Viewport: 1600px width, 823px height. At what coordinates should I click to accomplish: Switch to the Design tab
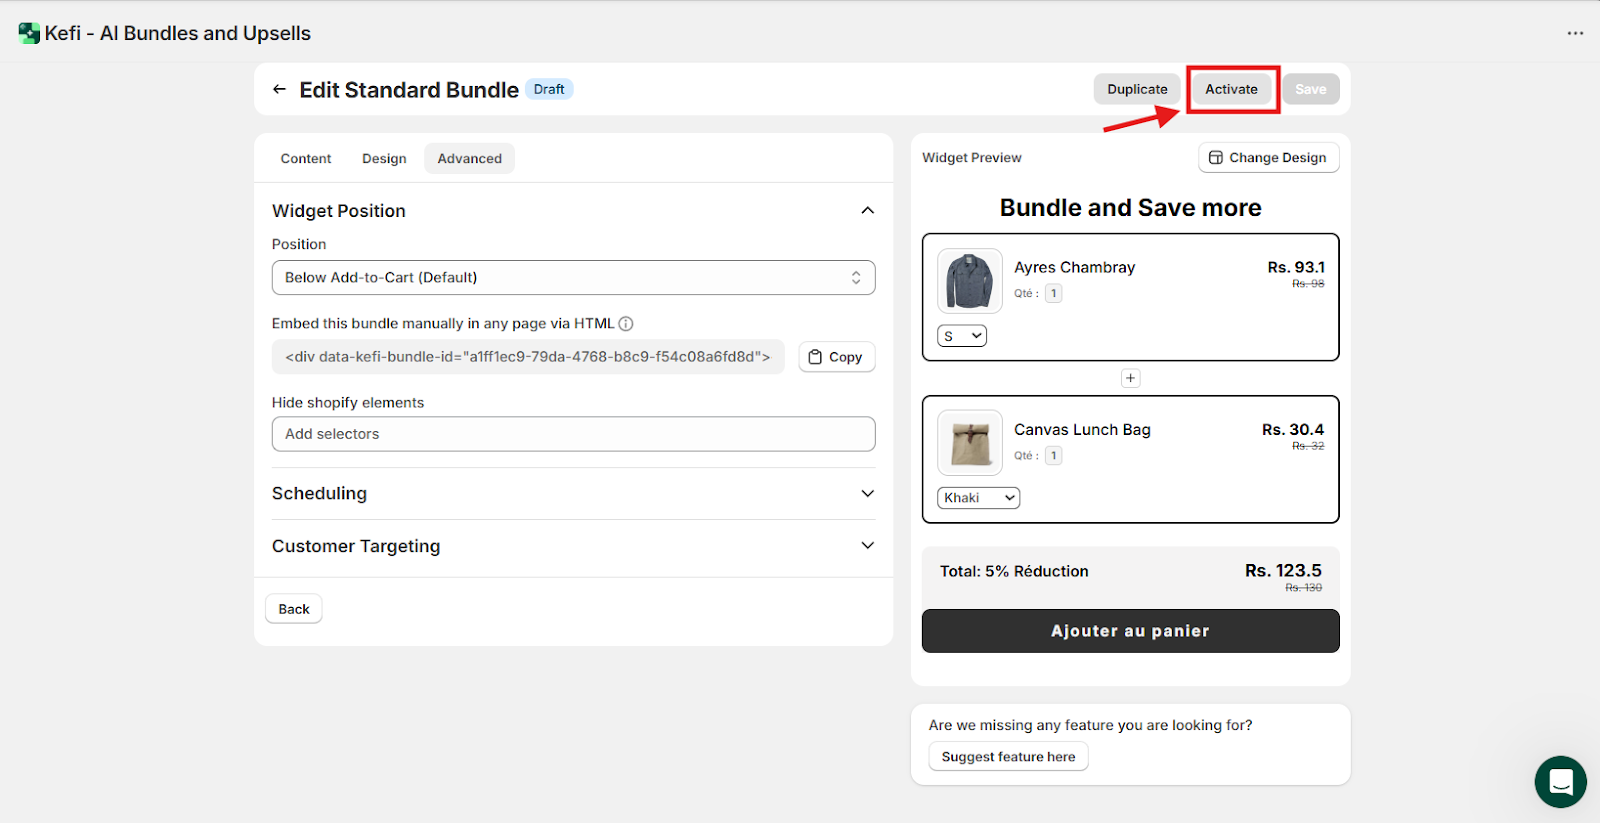[384, 159]
